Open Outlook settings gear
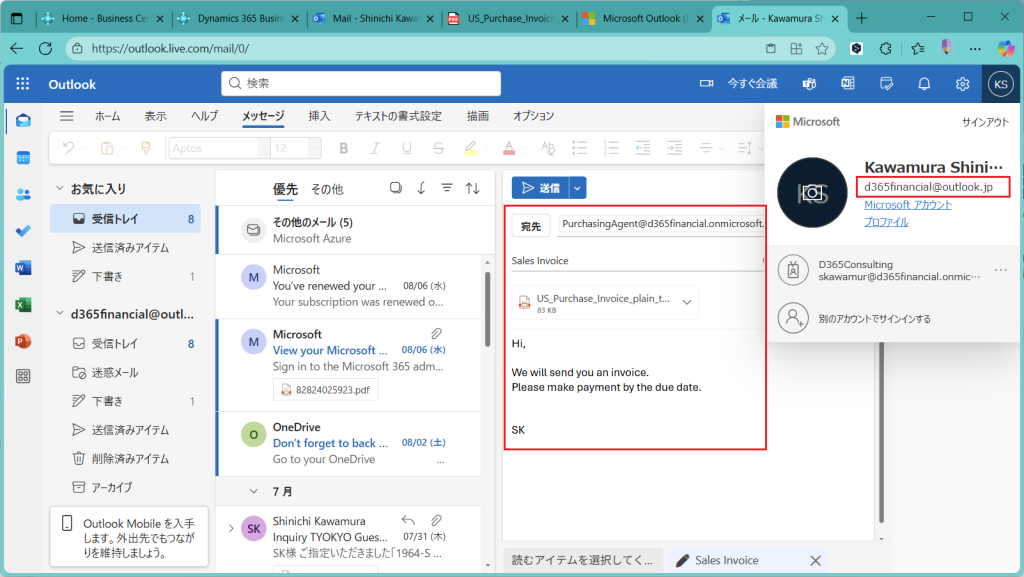This screenshot has height=577, width=1024. (962, 84)
